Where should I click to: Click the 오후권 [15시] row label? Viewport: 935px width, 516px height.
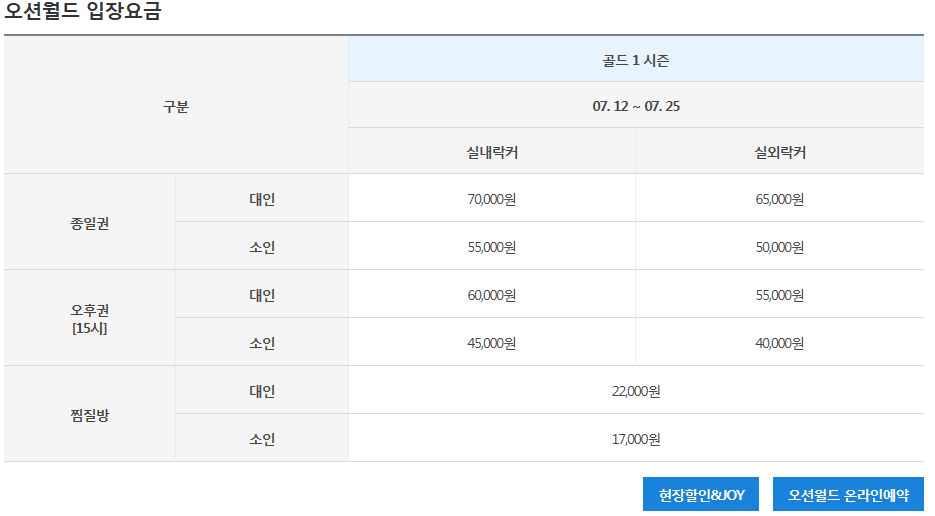pyautogui.click(x=90, y=319)
